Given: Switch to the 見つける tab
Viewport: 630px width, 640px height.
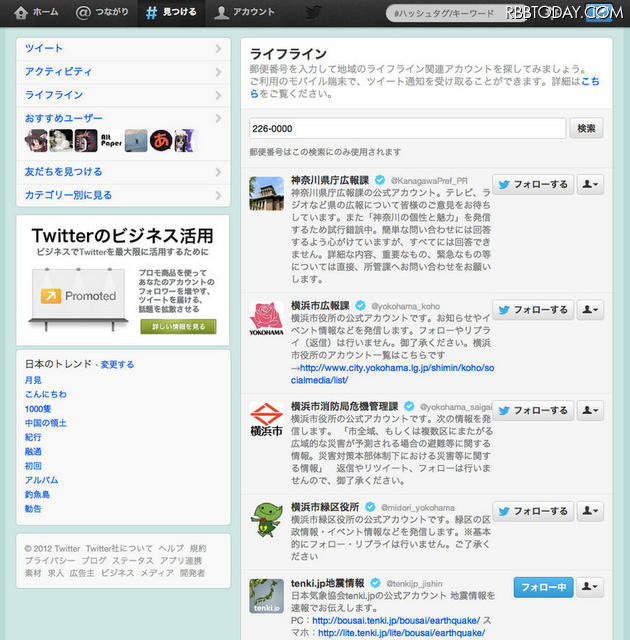Looking at the screenshot, I should pyautogui.click(x=171, y=12).
